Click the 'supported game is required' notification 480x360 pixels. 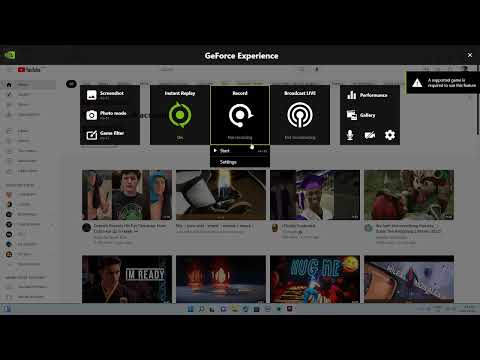click(x=443, y=83)
